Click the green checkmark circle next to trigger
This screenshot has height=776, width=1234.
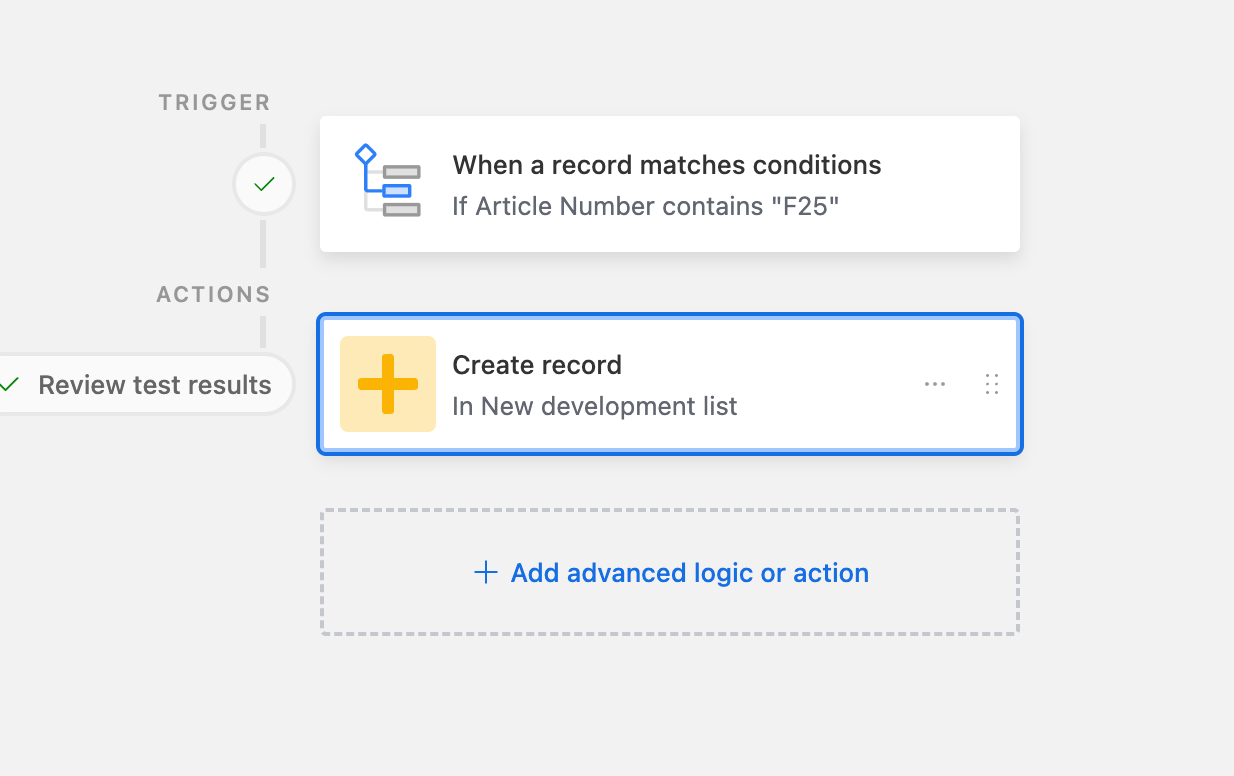[x=264, y=184]
